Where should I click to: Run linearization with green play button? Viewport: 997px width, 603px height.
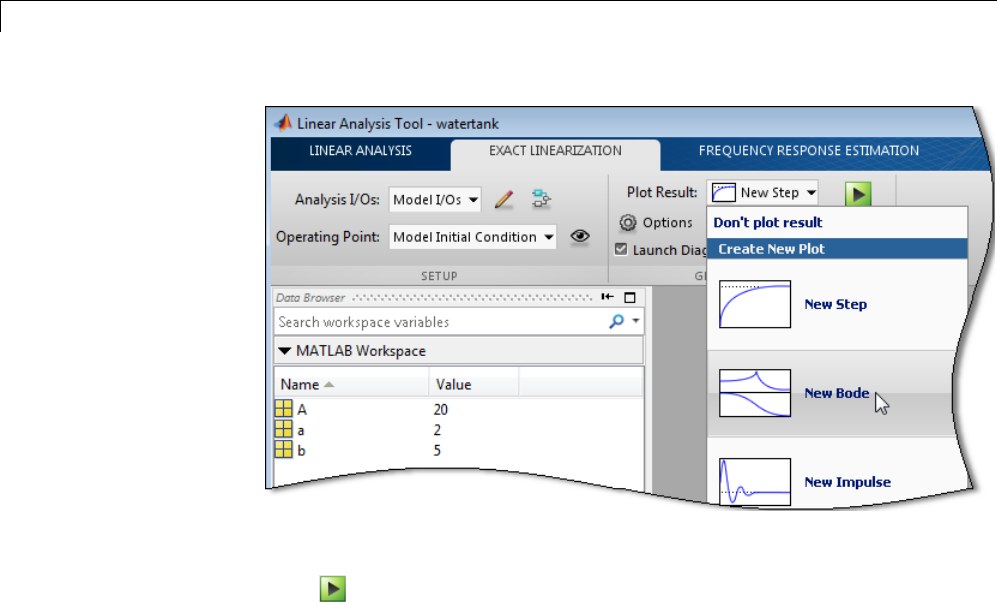click(858, 193)
